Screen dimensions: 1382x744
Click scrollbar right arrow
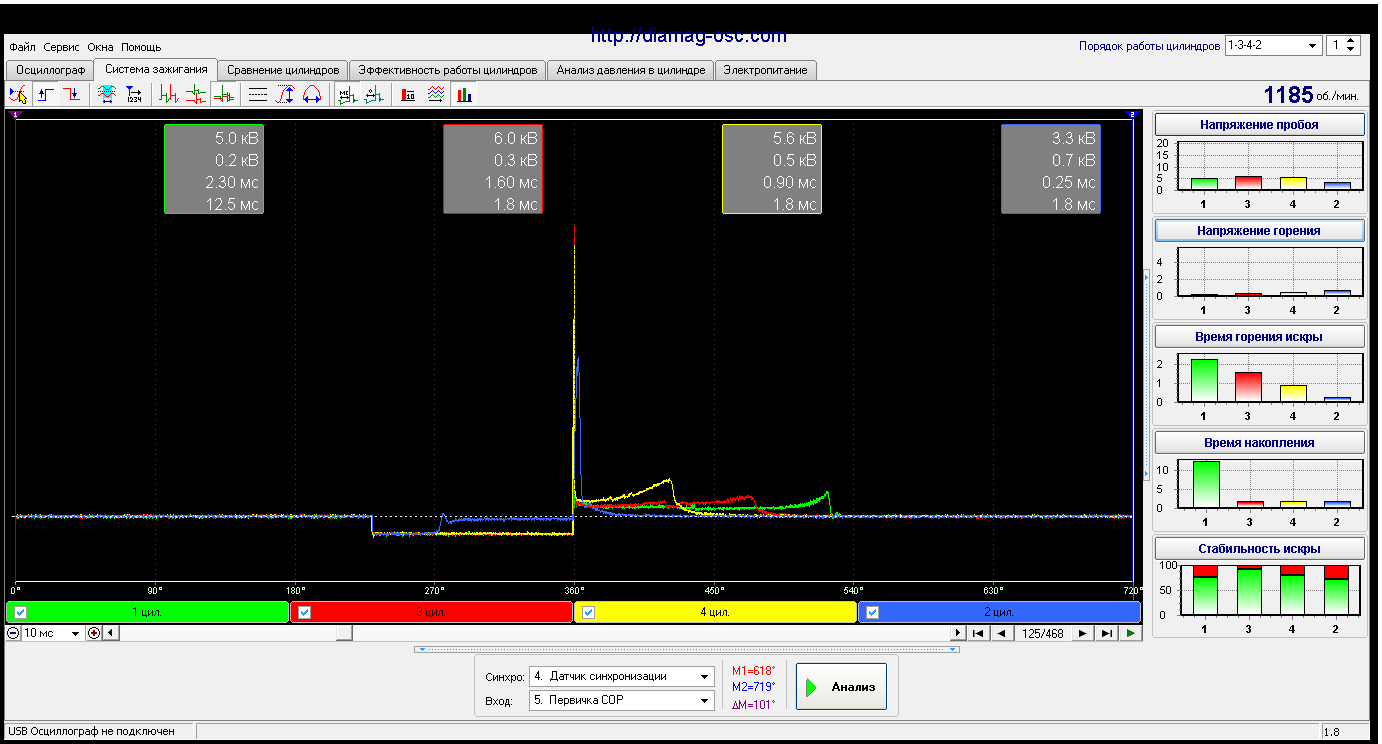pyautogui.click(x=958, y=633)
